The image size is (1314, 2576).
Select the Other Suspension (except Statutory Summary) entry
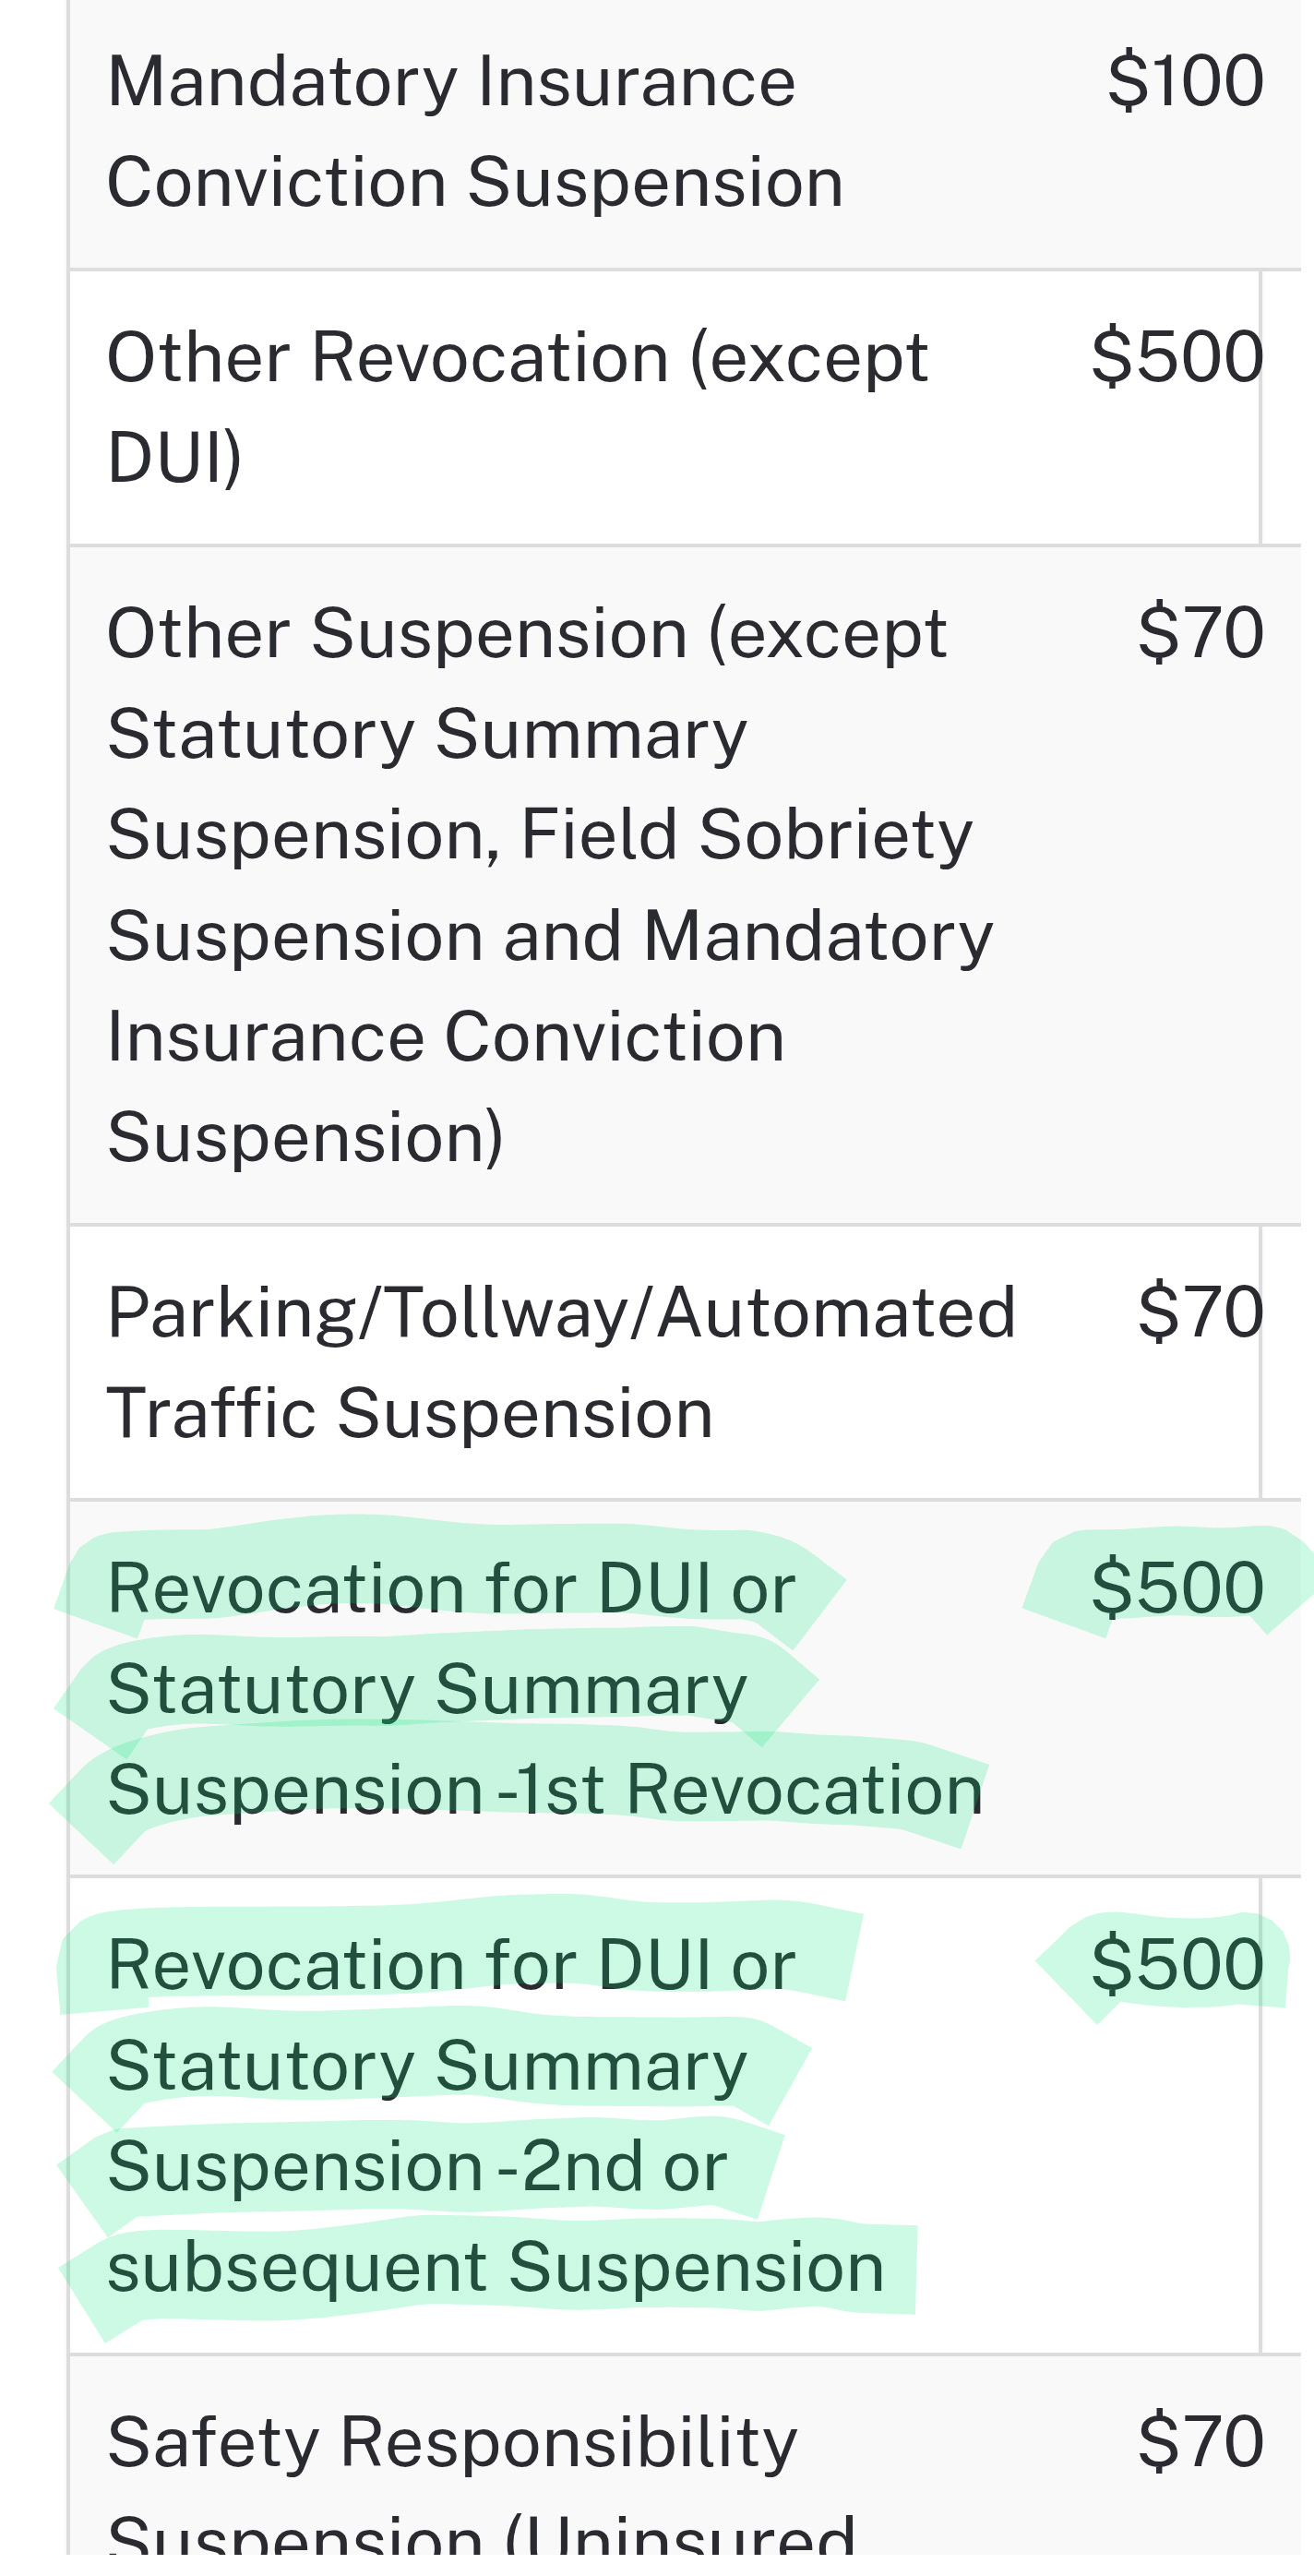(550, 885)
